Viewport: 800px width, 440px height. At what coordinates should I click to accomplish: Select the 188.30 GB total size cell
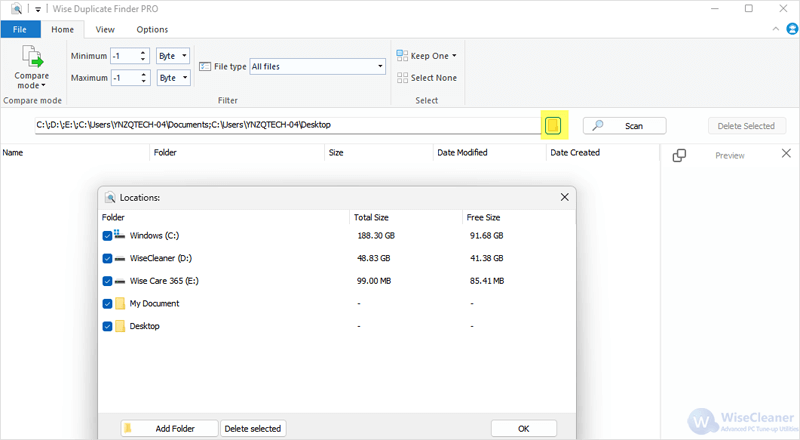pos(376,236)
